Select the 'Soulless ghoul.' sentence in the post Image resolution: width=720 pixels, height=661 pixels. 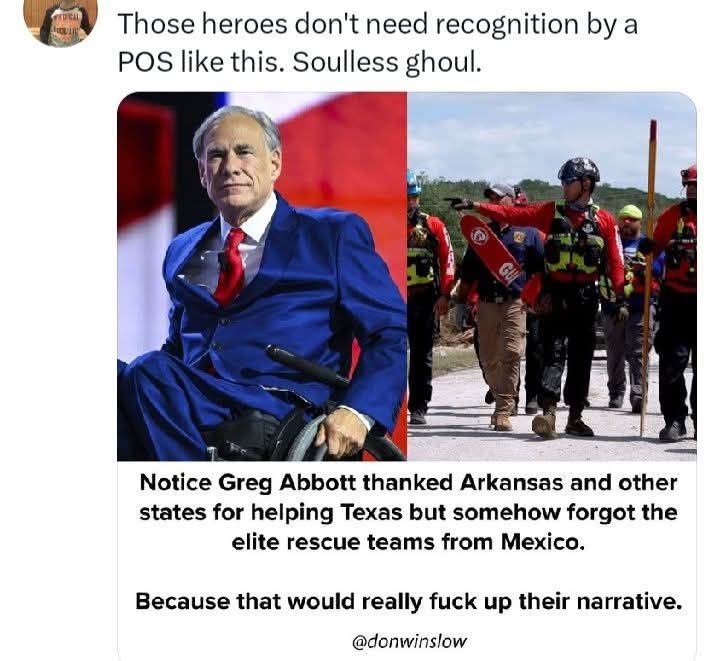pos(387,62)
